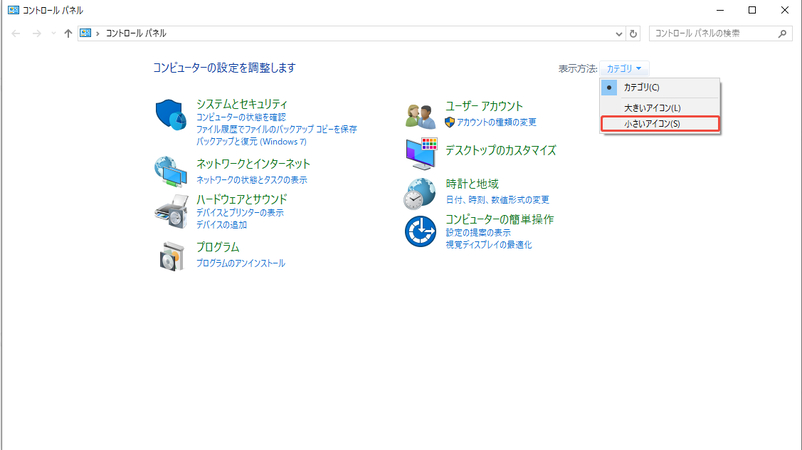The image size is (802, 450).
Task: Click the Ease of Access blue icon
Action: click(x=420, y=231)
